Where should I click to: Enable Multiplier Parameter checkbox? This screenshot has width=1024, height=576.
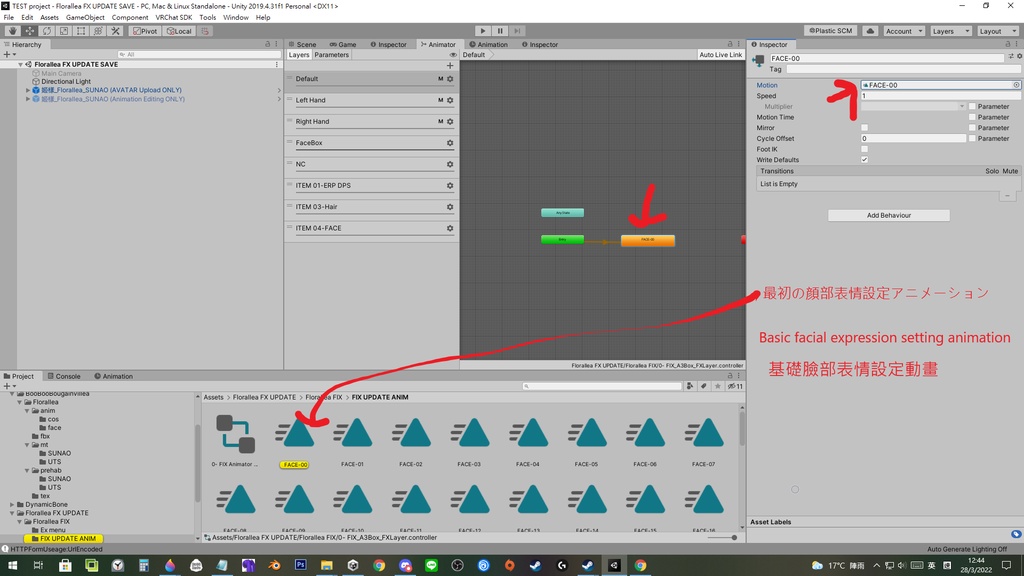tap(972, 106)
